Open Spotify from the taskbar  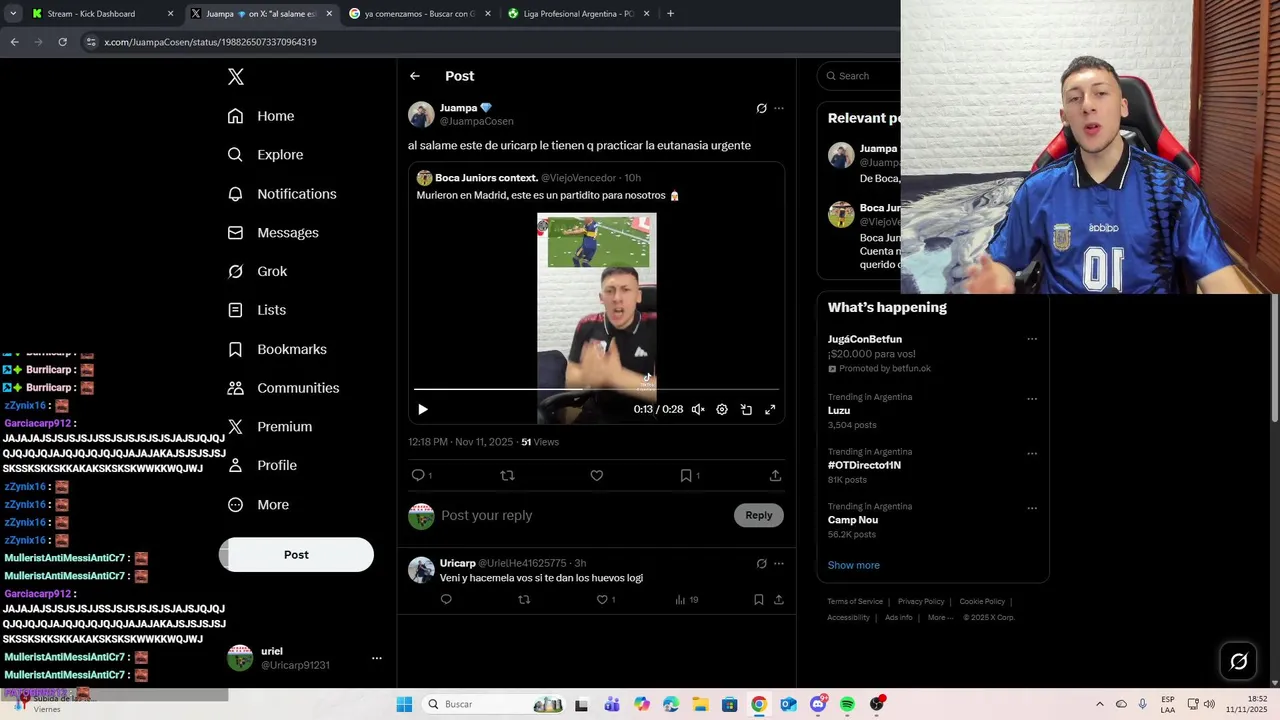point(847,705)
